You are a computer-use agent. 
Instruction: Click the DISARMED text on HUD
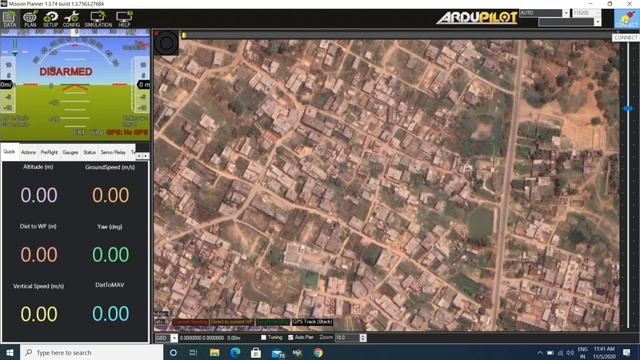(66, 72)
